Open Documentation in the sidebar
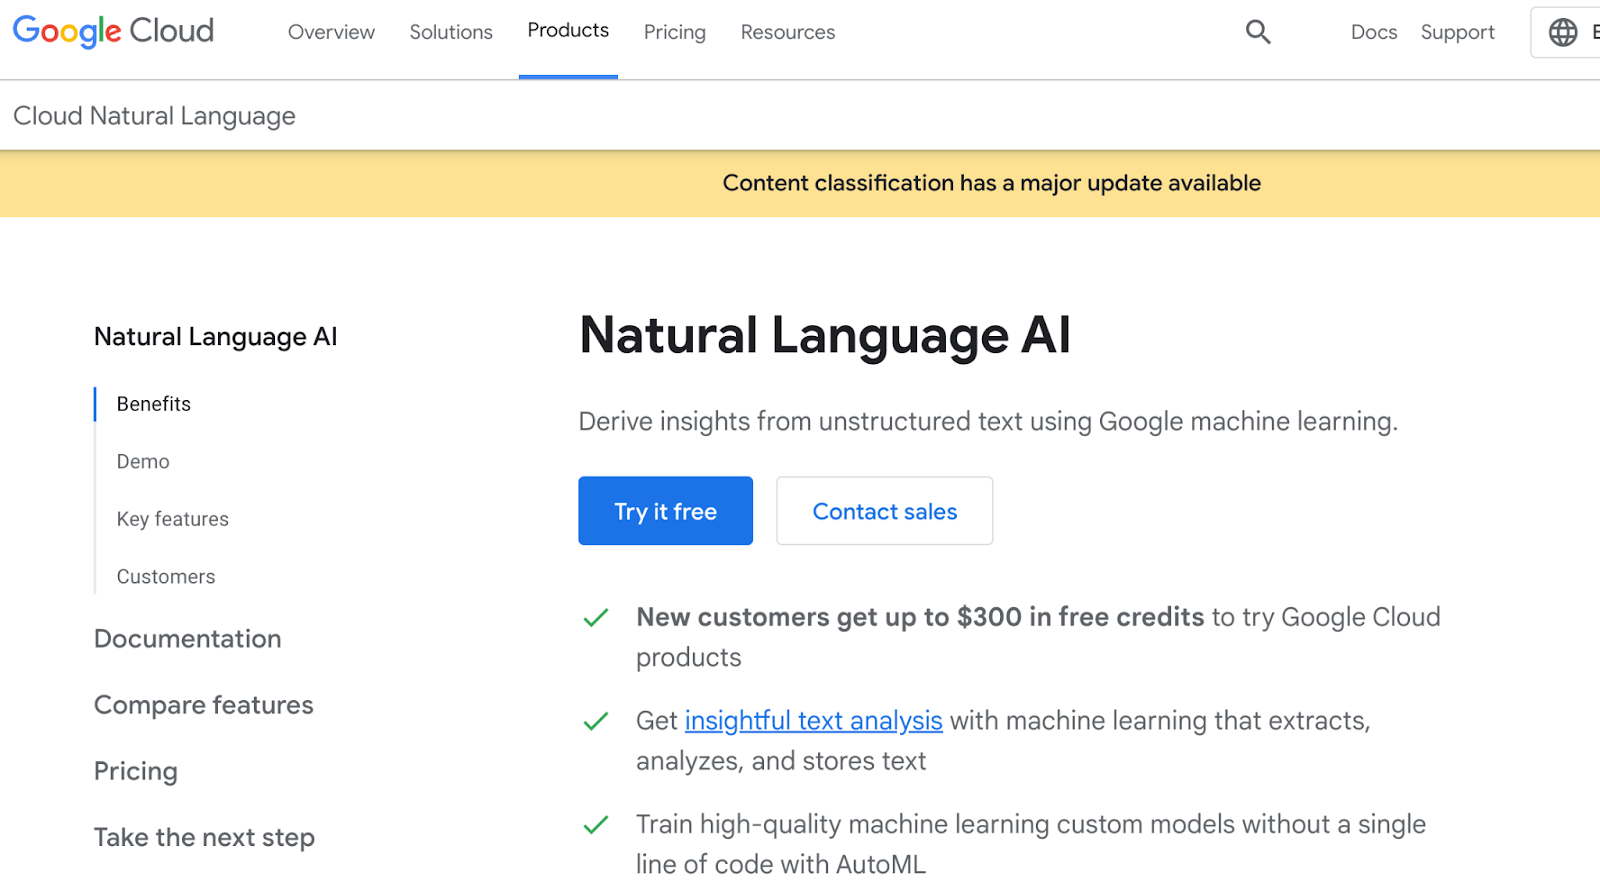 [x=187, y=639]
